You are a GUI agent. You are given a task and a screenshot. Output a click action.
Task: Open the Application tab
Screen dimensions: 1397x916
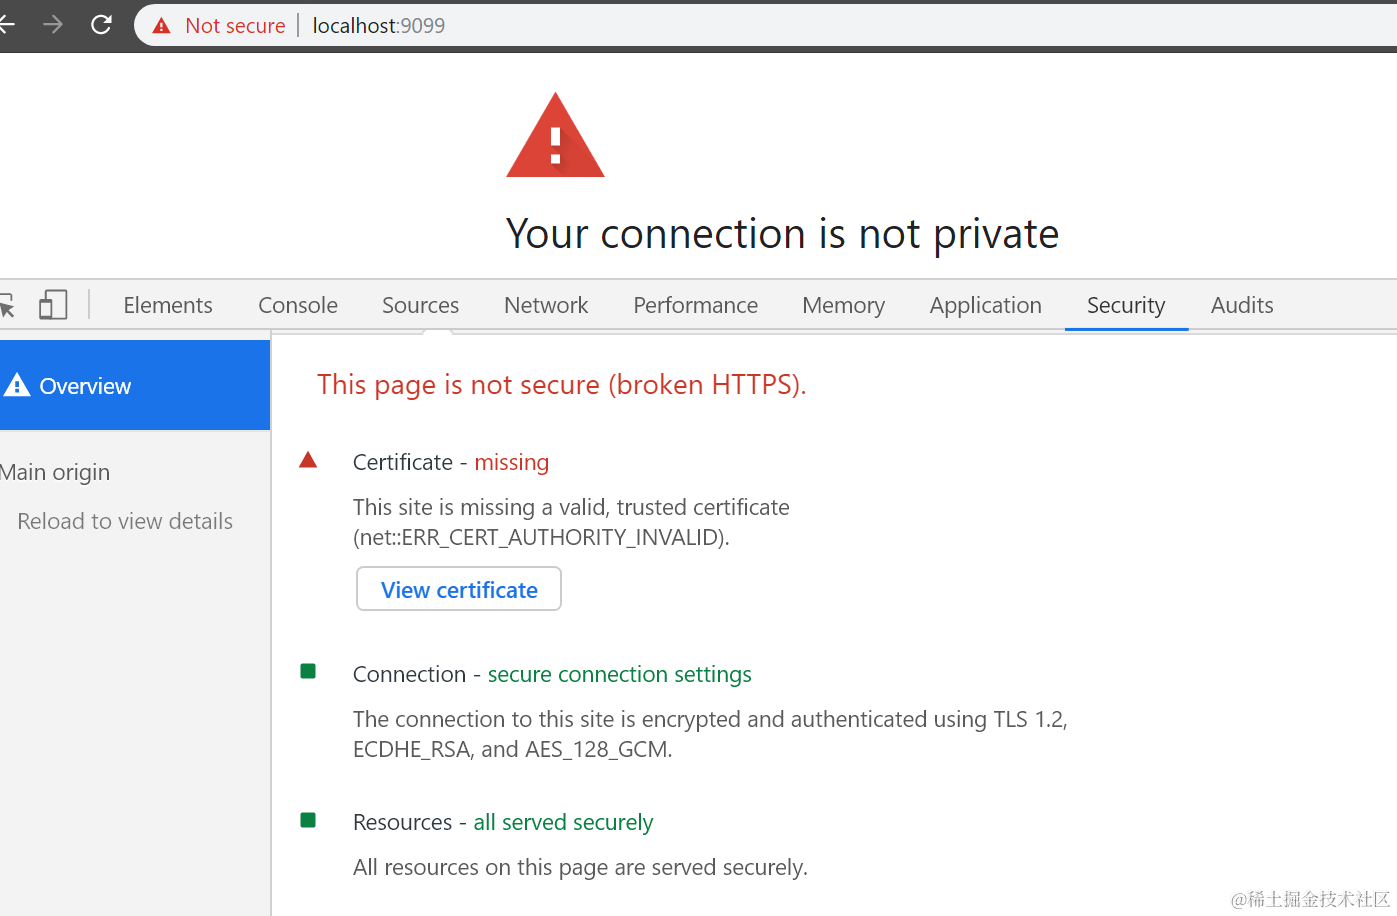[985, 305]
